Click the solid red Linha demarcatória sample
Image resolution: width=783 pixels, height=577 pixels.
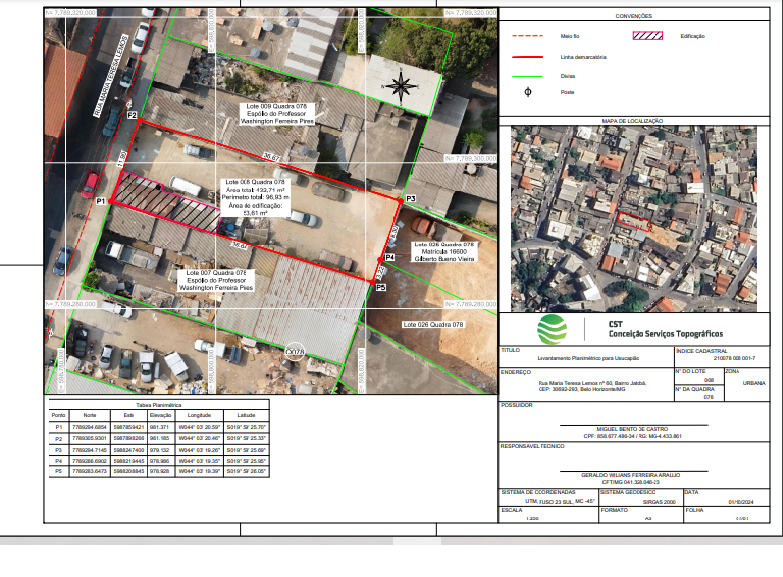(x=527, y=57)
